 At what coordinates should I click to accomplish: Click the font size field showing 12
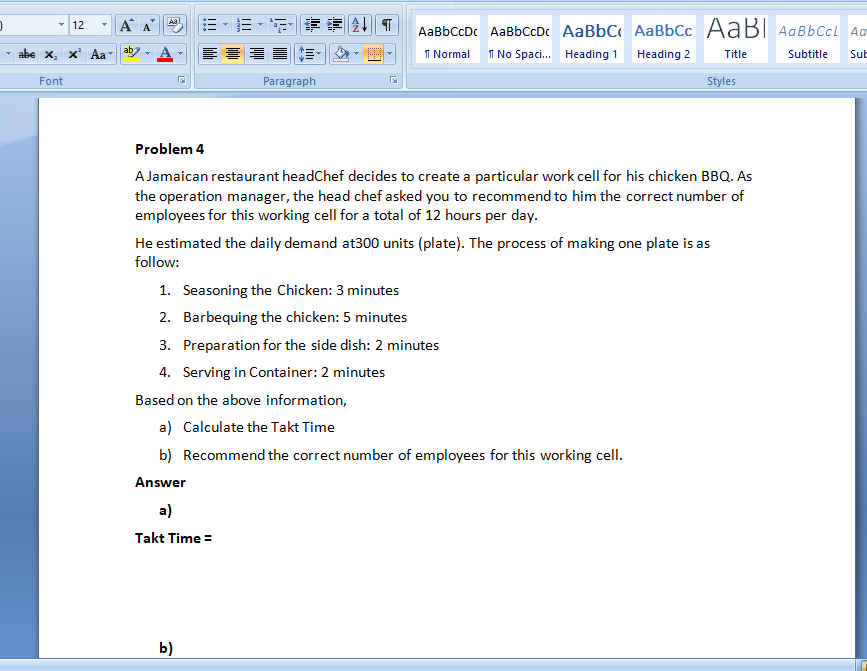click(x=84, y=25)
